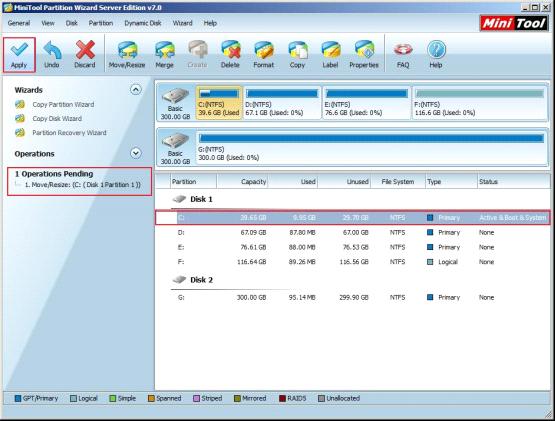
Task: Open the Partition menu
Action: coord(101,23)
